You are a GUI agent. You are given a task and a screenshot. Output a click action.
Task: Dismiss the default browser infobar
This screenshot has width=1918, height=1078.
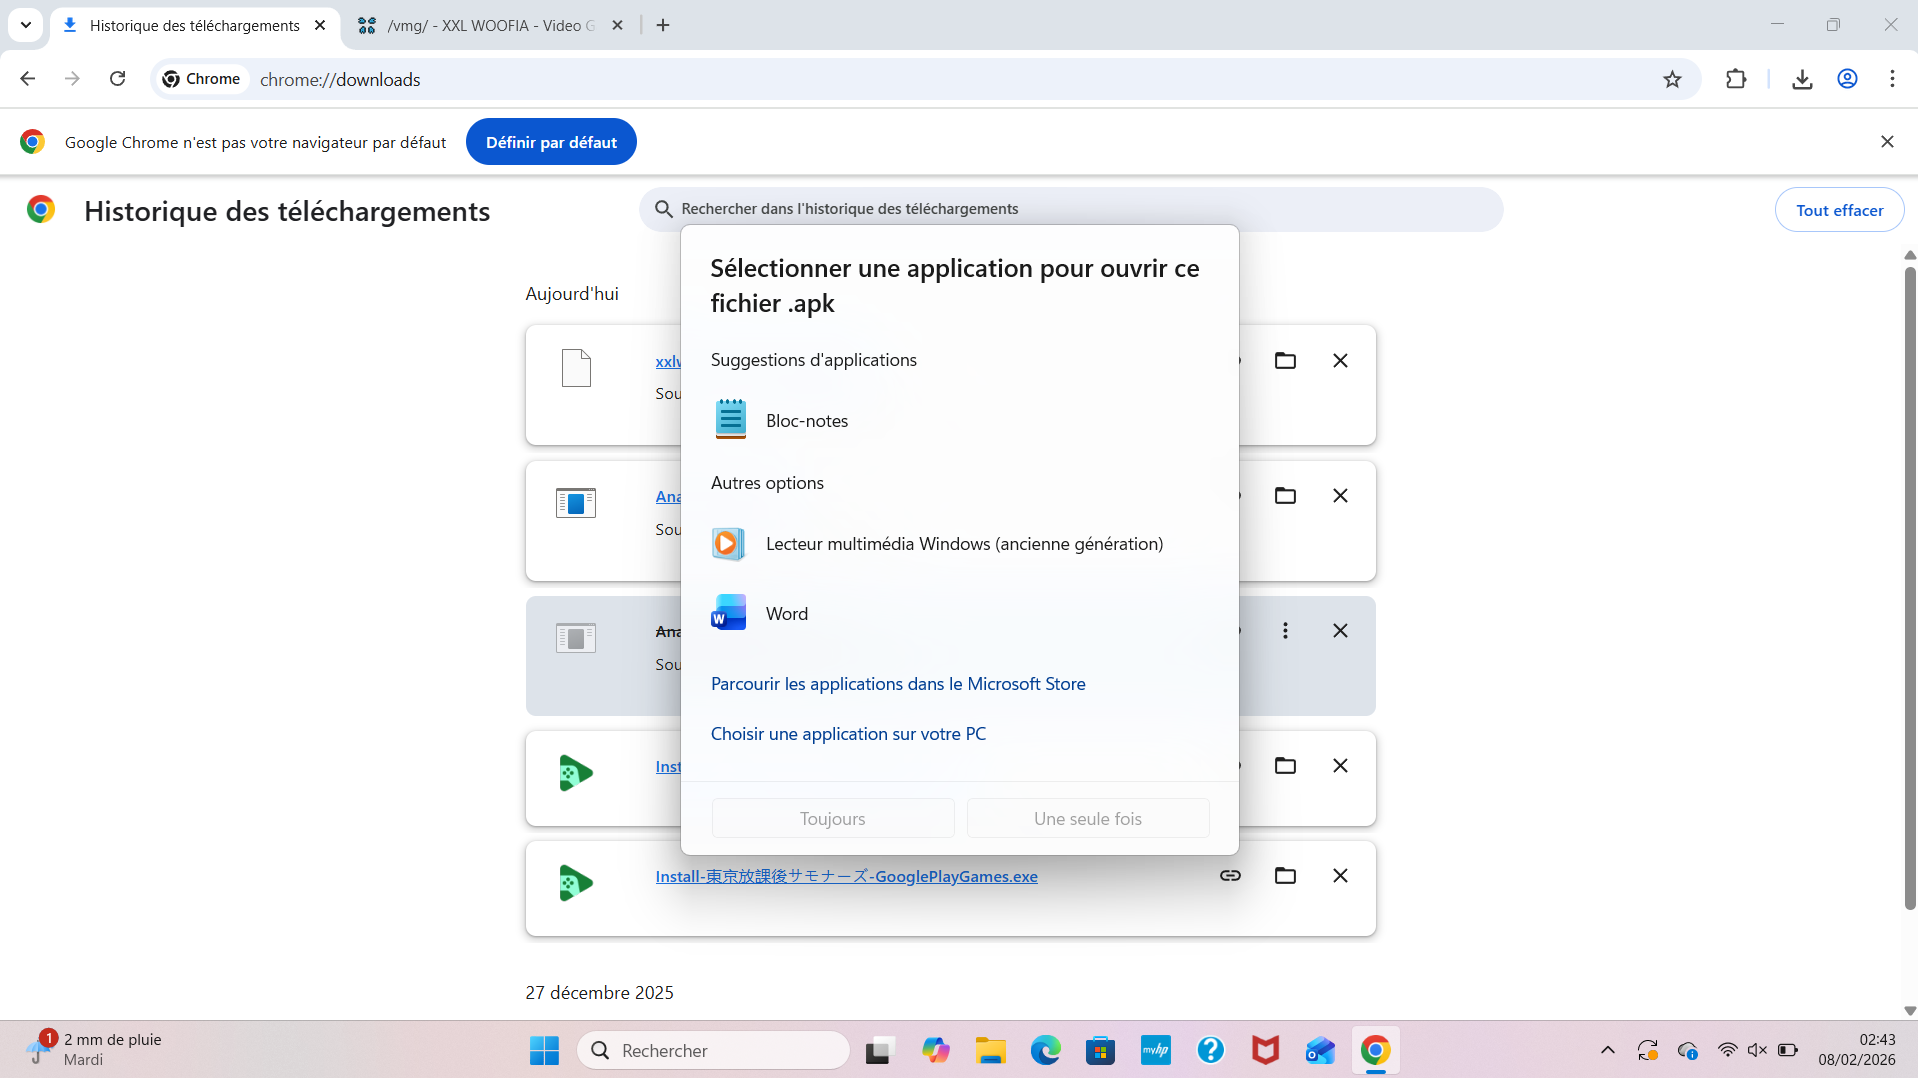tap(1887, 142)
